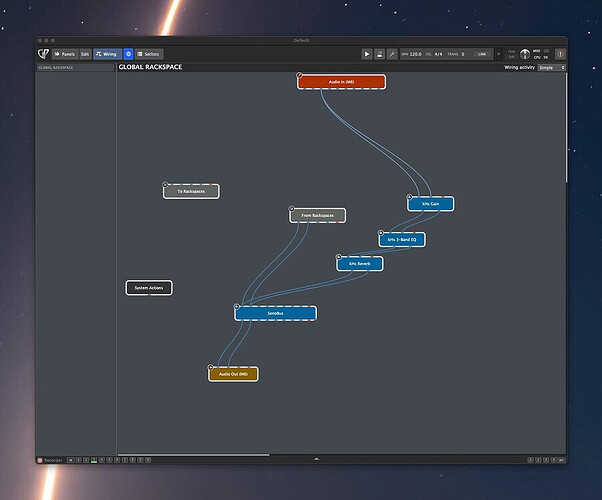Toggle bypass icon on kHs Gain
Image resolution: width=602 pixels, height=500 pixels.
pyautogui.click(x=409, y=197)
